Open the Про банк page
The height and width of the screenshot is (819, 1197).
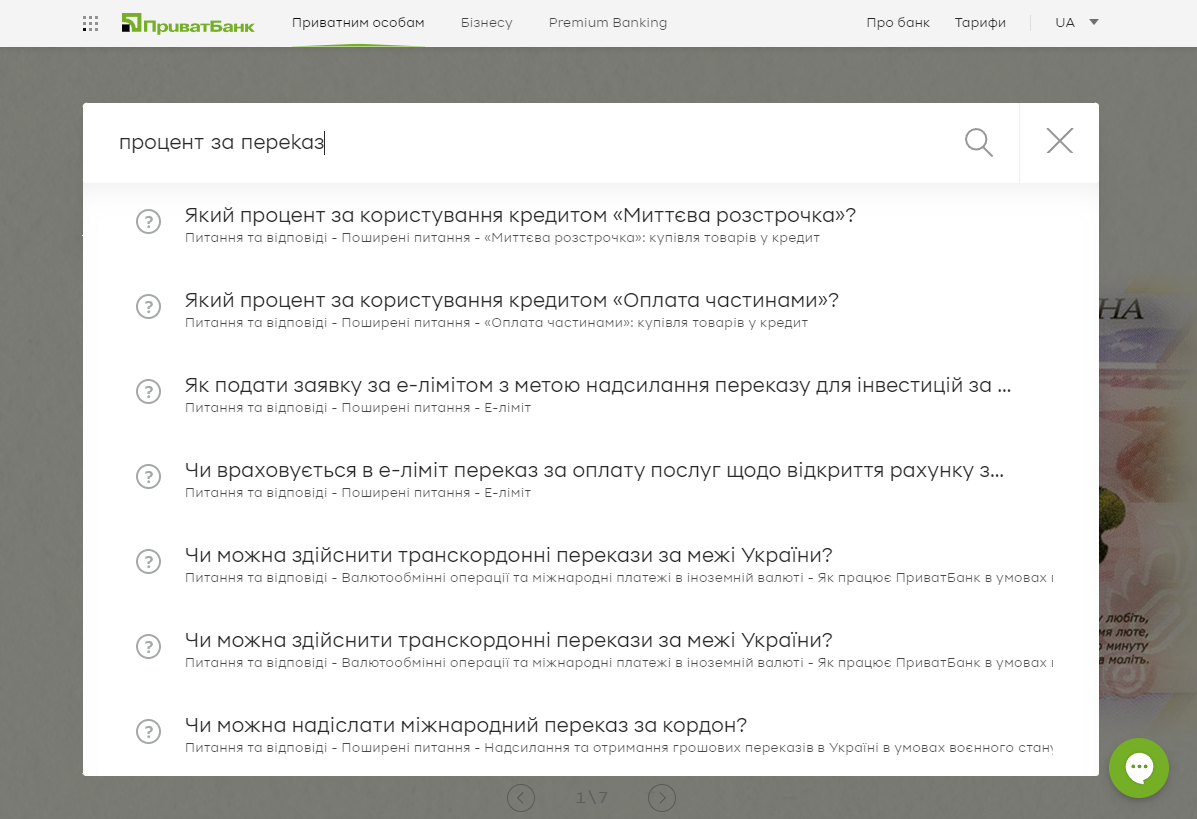[x=897, y=21]
